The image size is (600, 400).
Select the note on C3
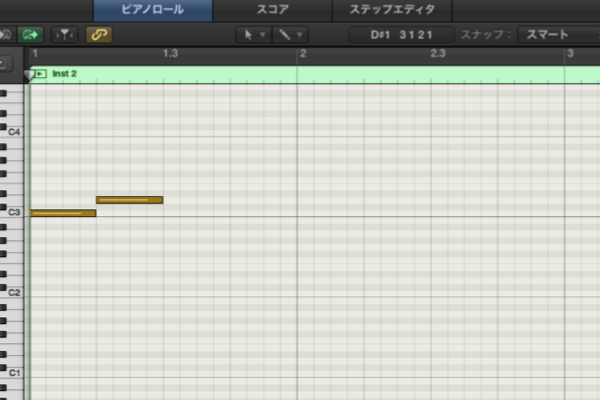63,213
